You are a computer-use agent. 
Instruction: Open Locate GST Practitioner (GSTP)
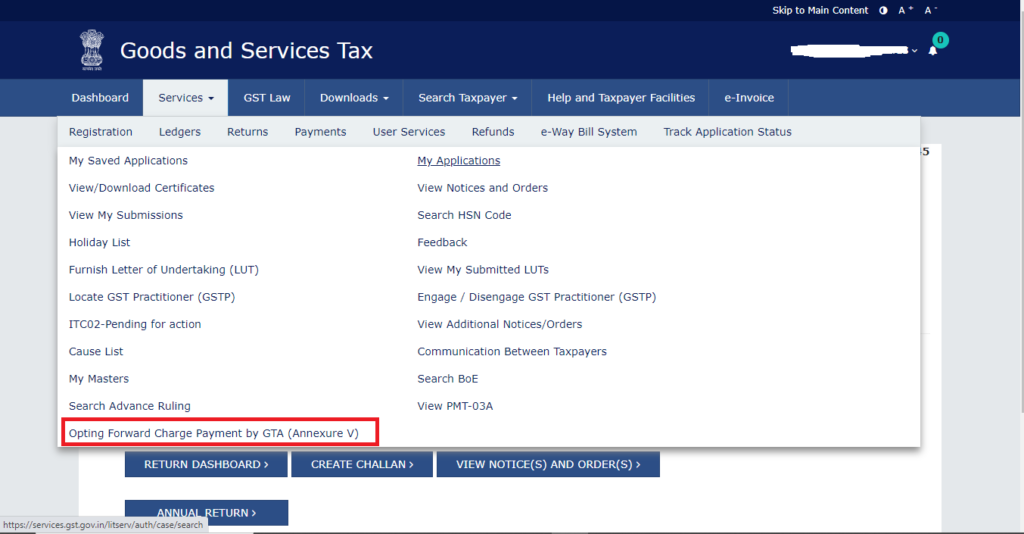coord(152,297)
